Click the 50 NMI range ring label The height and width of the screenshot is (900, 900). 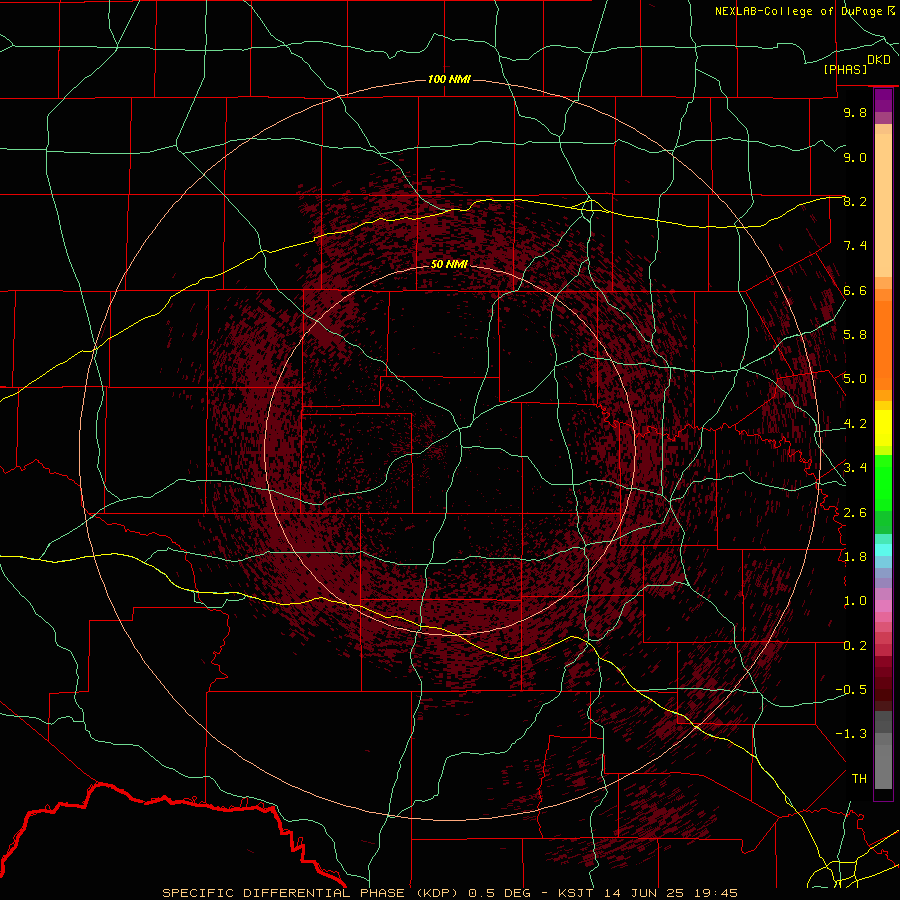pyautogui.click(x=449, y=264)
